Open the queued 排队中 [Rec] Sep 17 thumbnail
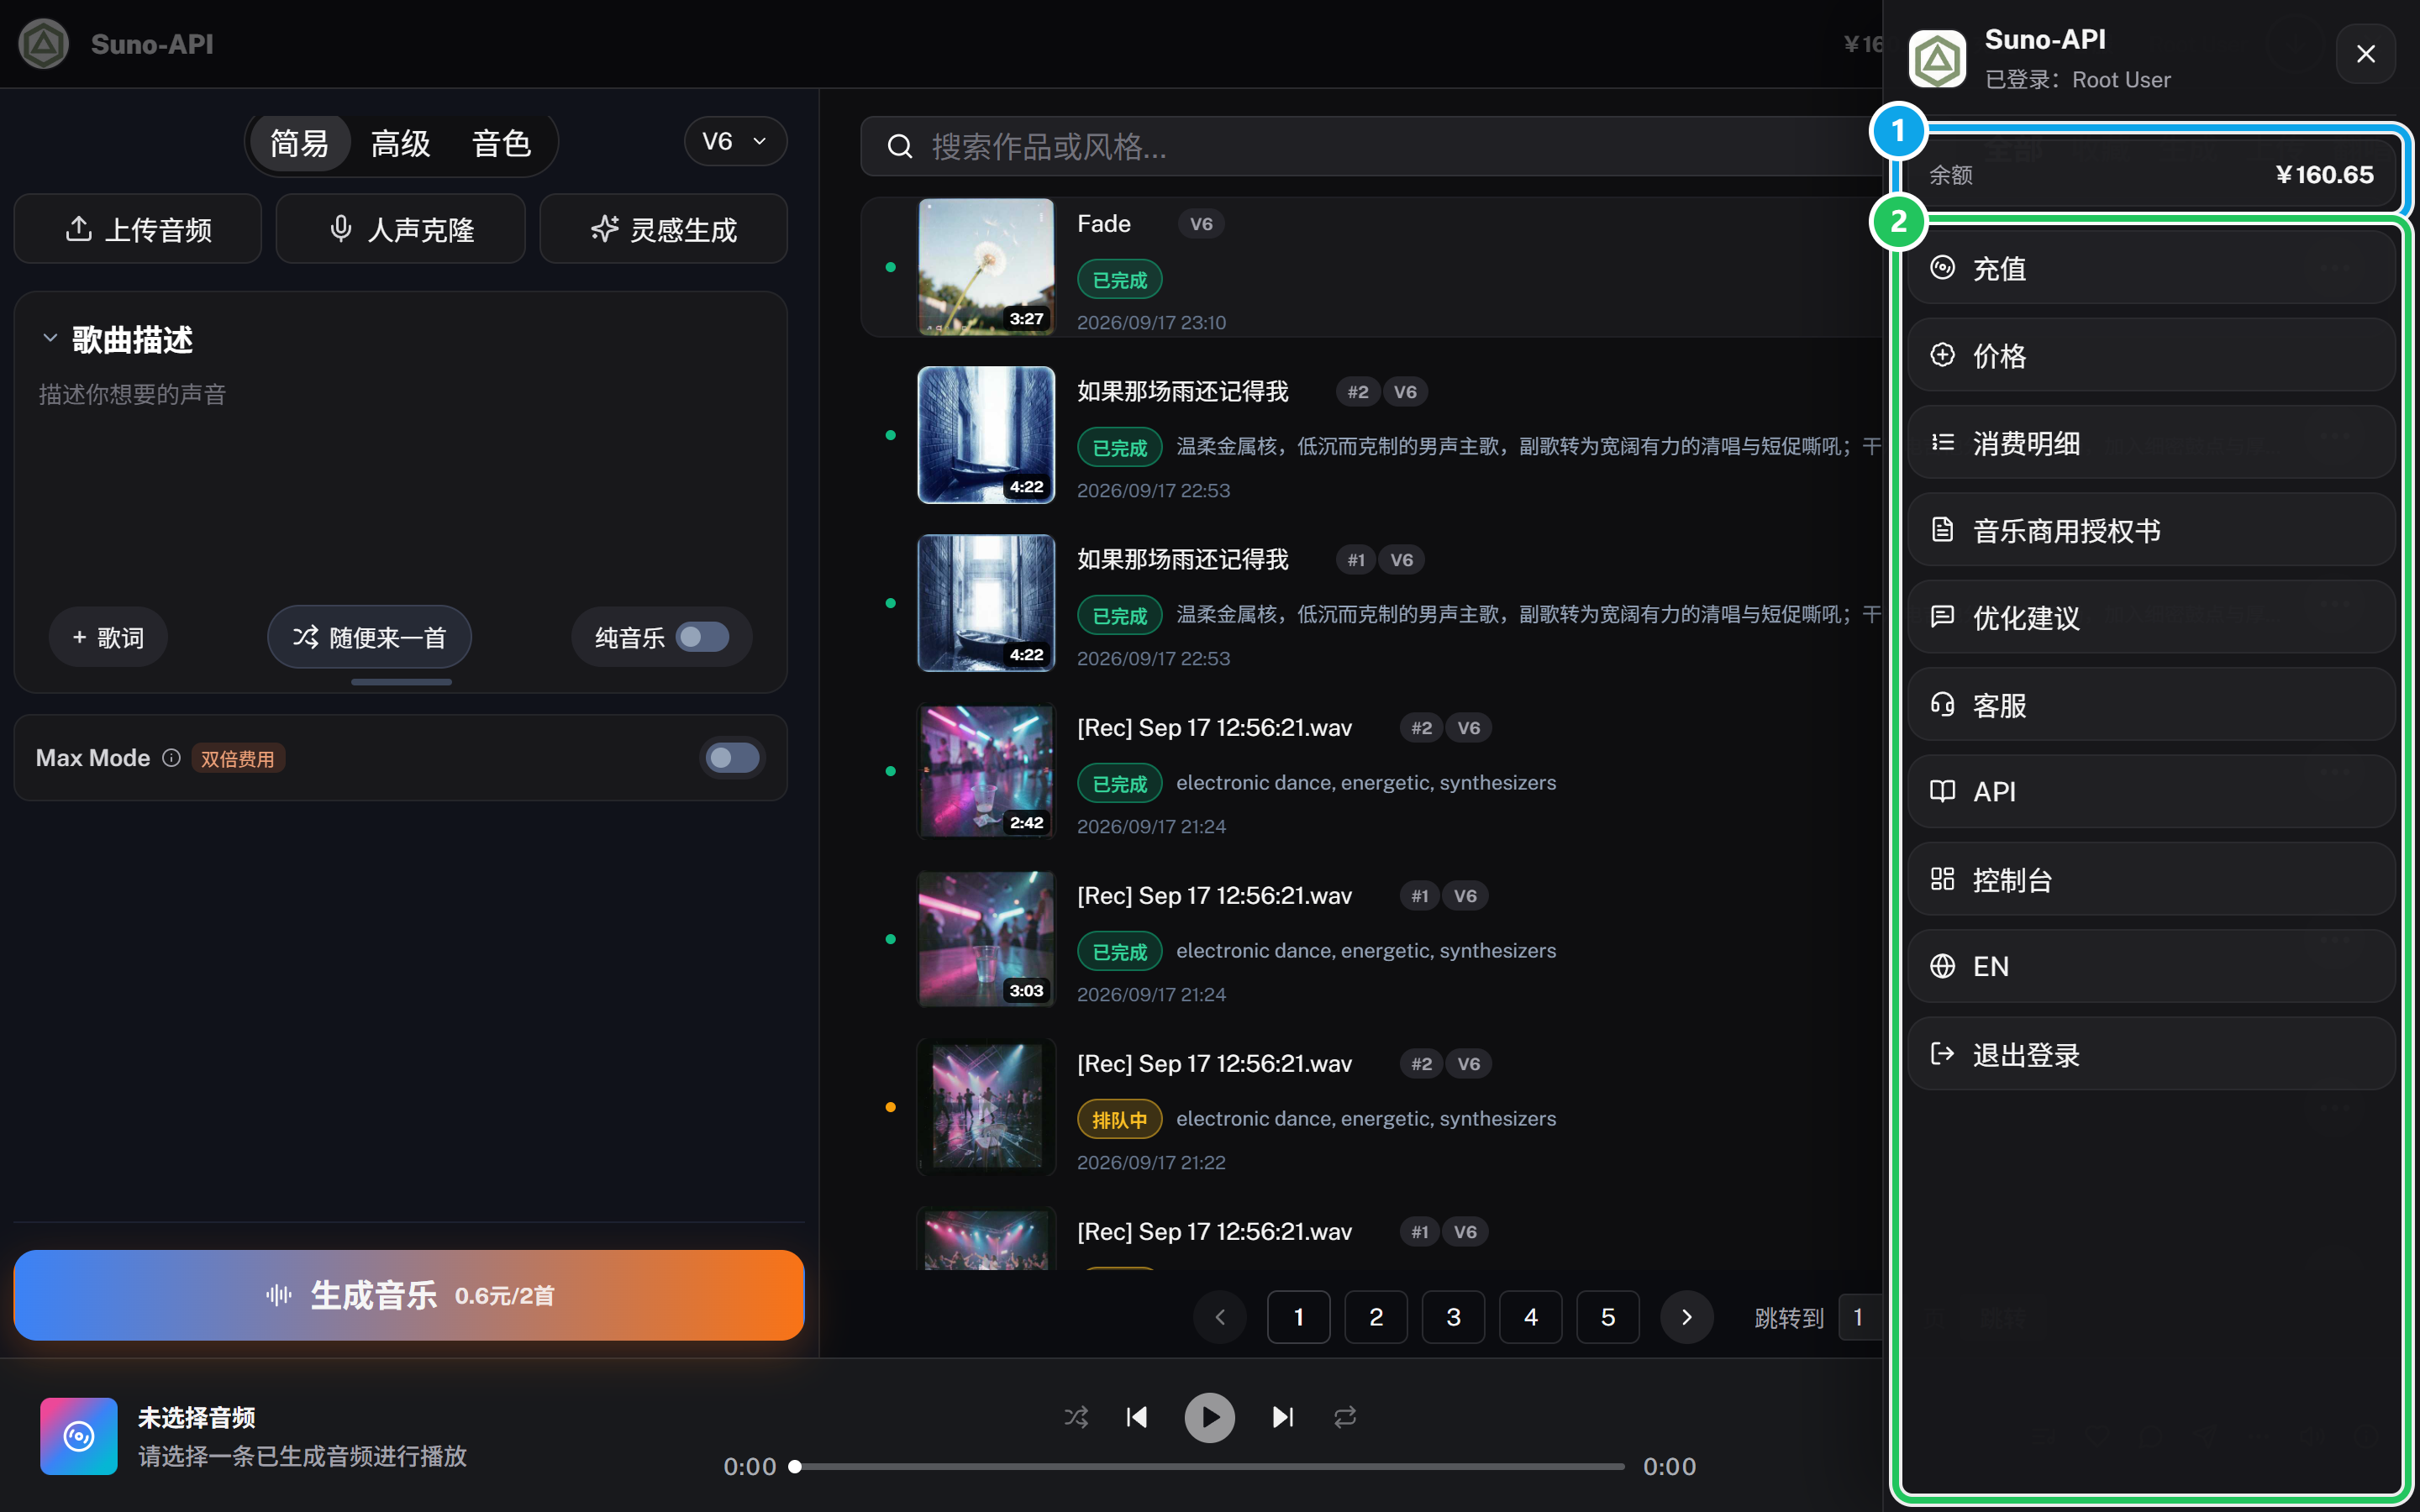Screen dimensions: 2420x1512 click(x=986, y=1106)
